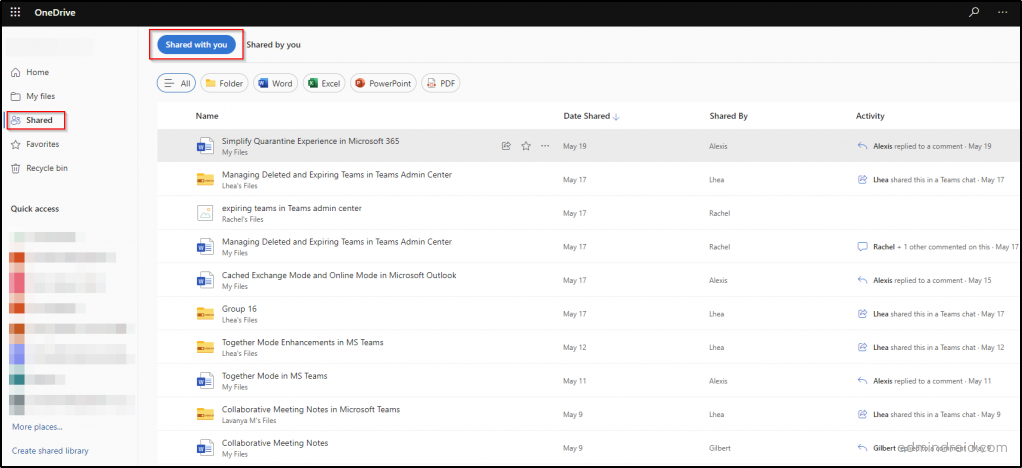The width and height of the screenshot is (1022, 468).
Task: Select the All filter chip
Action: point(177,83)
